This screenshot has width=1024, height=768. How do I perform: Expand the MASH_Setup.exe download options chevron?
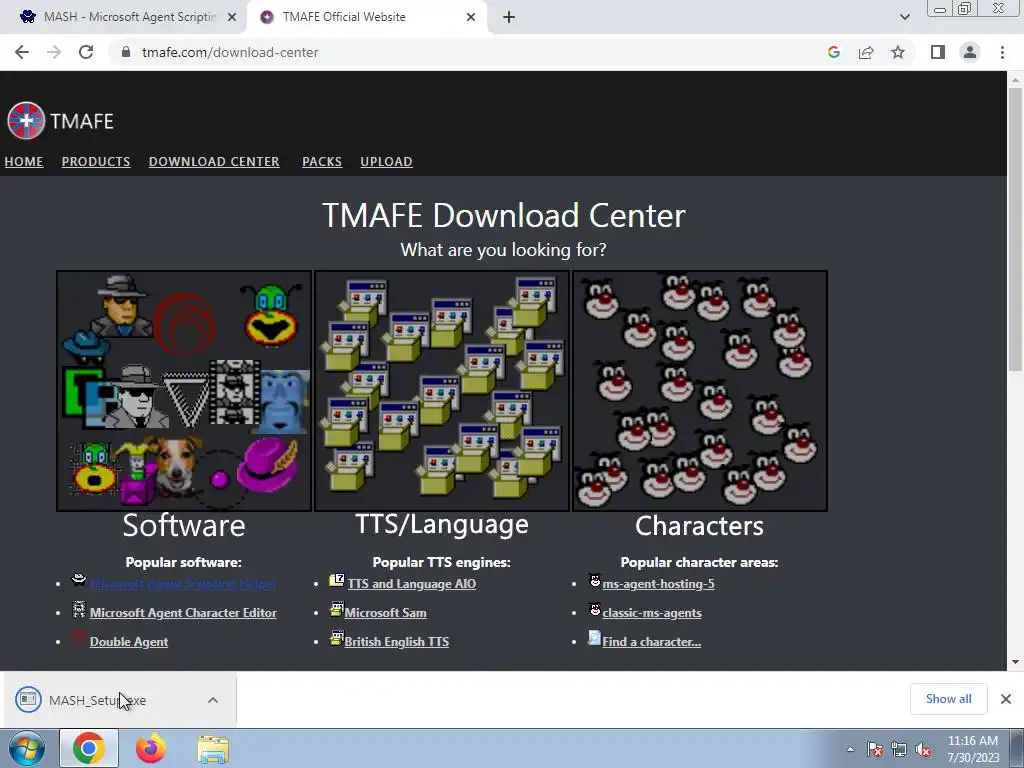[213, 700]
